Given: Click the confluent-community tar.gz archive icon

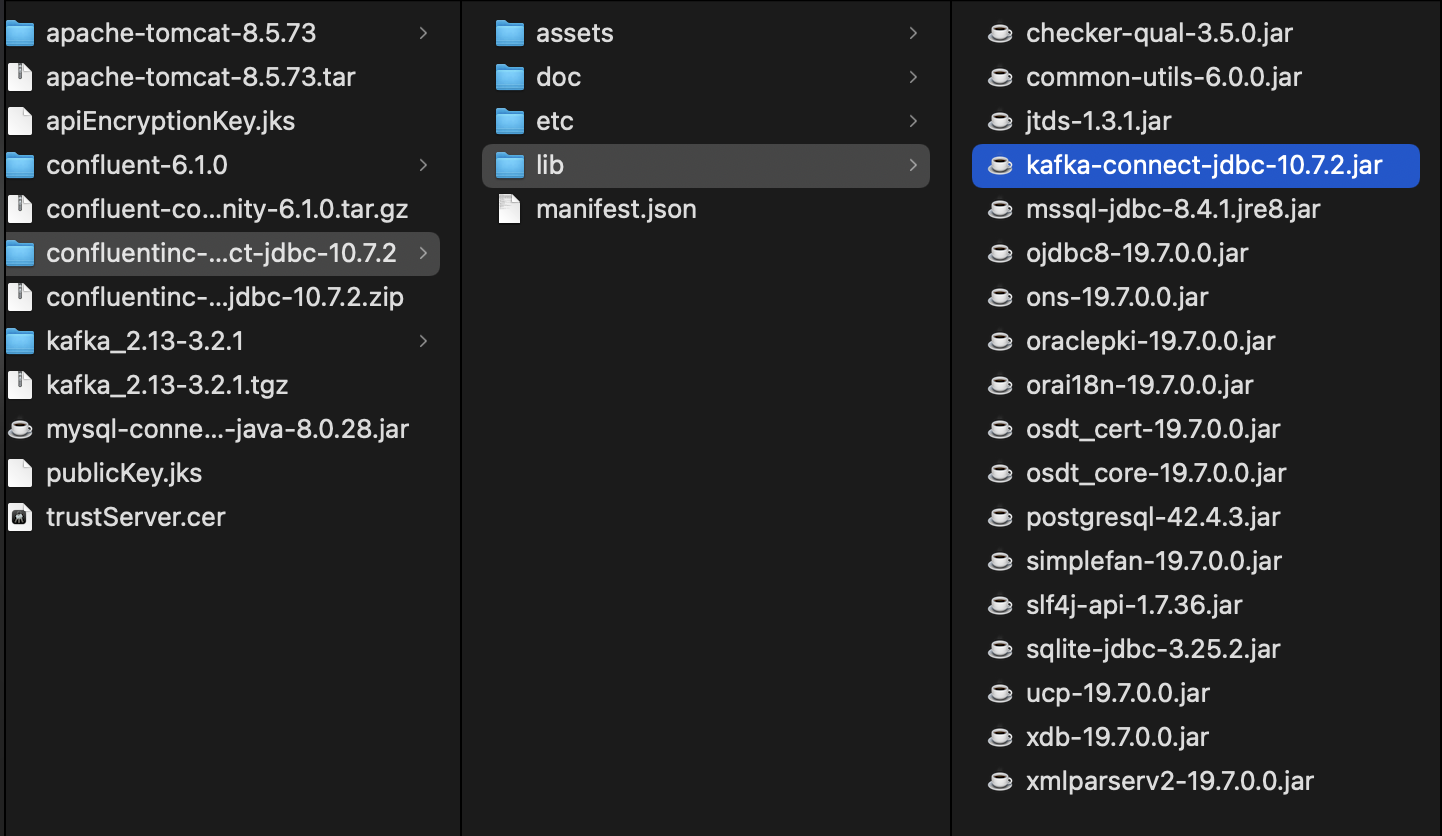Looking at the screenshot, I should (20, 209).
